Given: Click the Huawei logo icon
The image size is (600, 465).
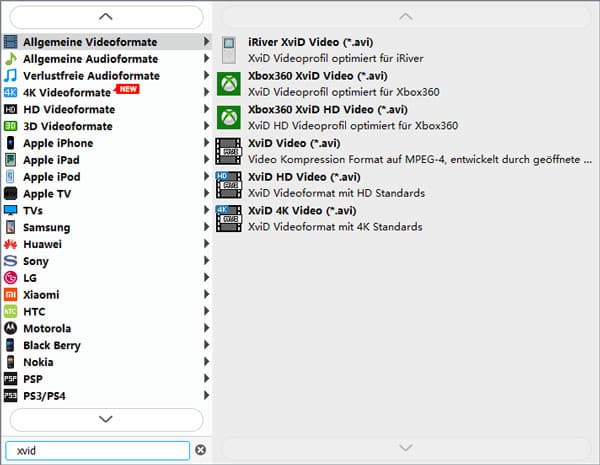Looking at the screenshot, I should point(10,244).
